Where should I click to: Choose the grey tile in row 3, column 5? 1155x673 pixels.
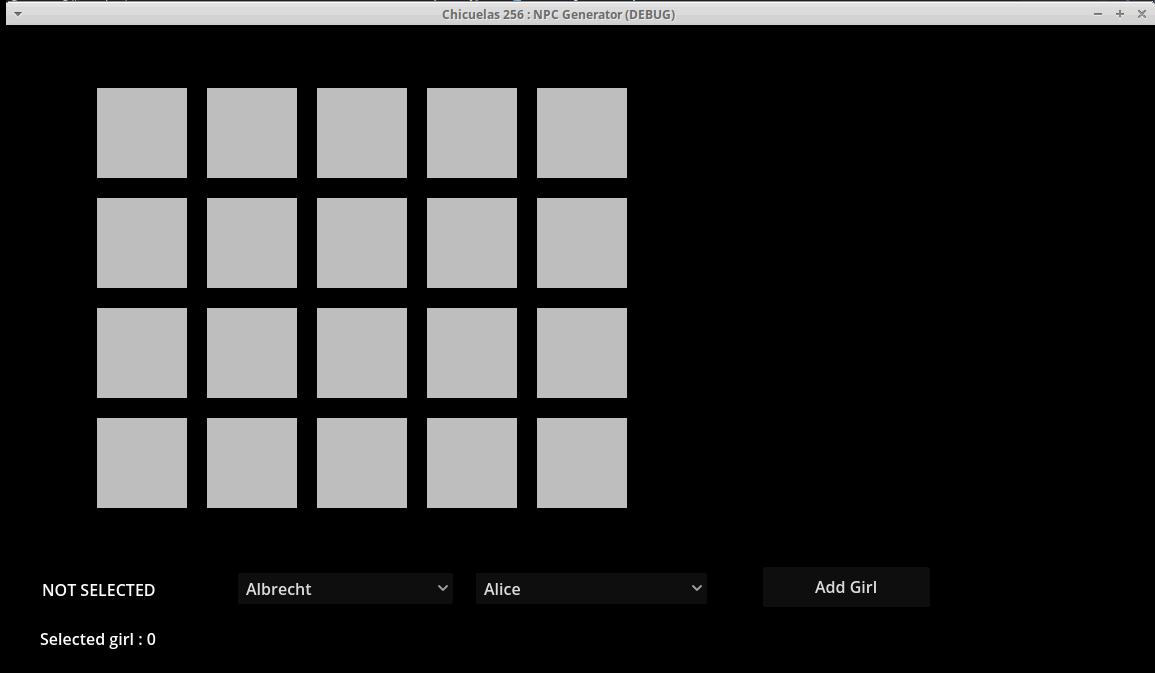pyautogui.click(x=582, y=353)
